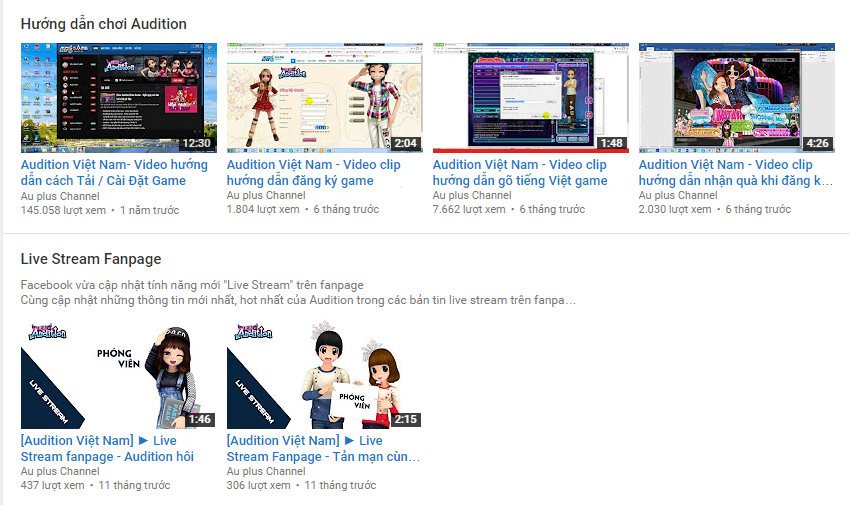Click the '7.662 lượt xem' view count
Screen dimensions: 850x505
pyautogui.click(x=469, y=209)
